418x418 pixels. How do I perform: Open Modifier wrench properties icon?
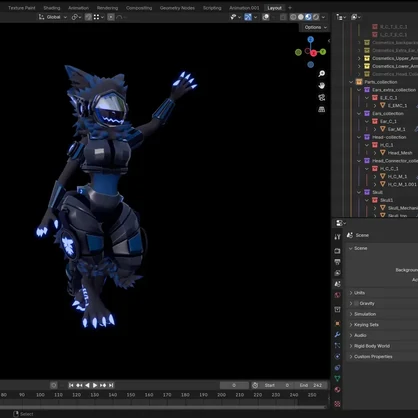coord(337,334)
